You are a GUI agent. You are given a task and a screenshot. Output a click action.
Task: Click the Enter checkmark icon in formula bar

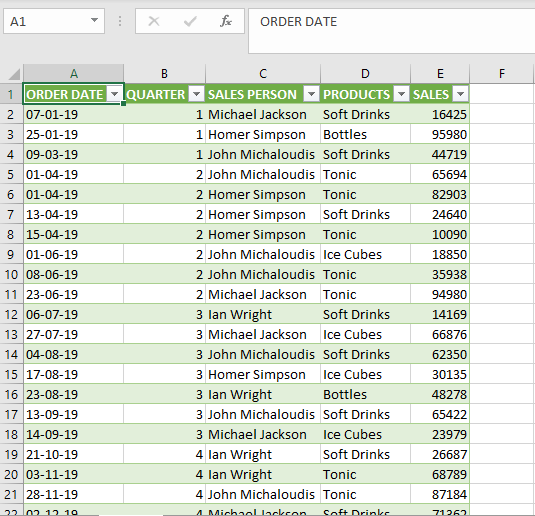[190, 22]
